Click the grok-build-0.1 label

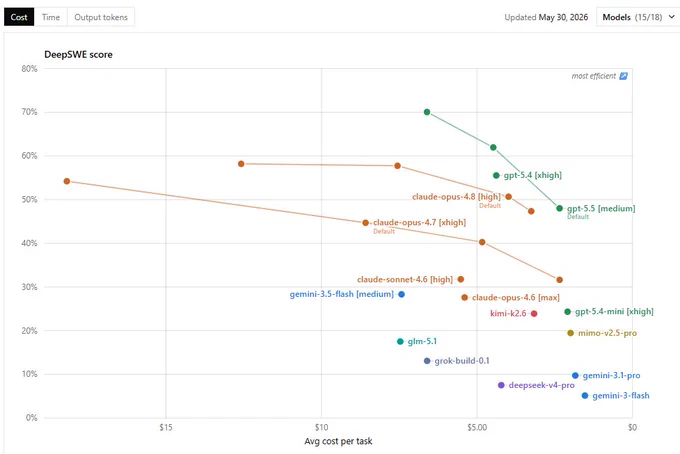(x=462, y=360)
